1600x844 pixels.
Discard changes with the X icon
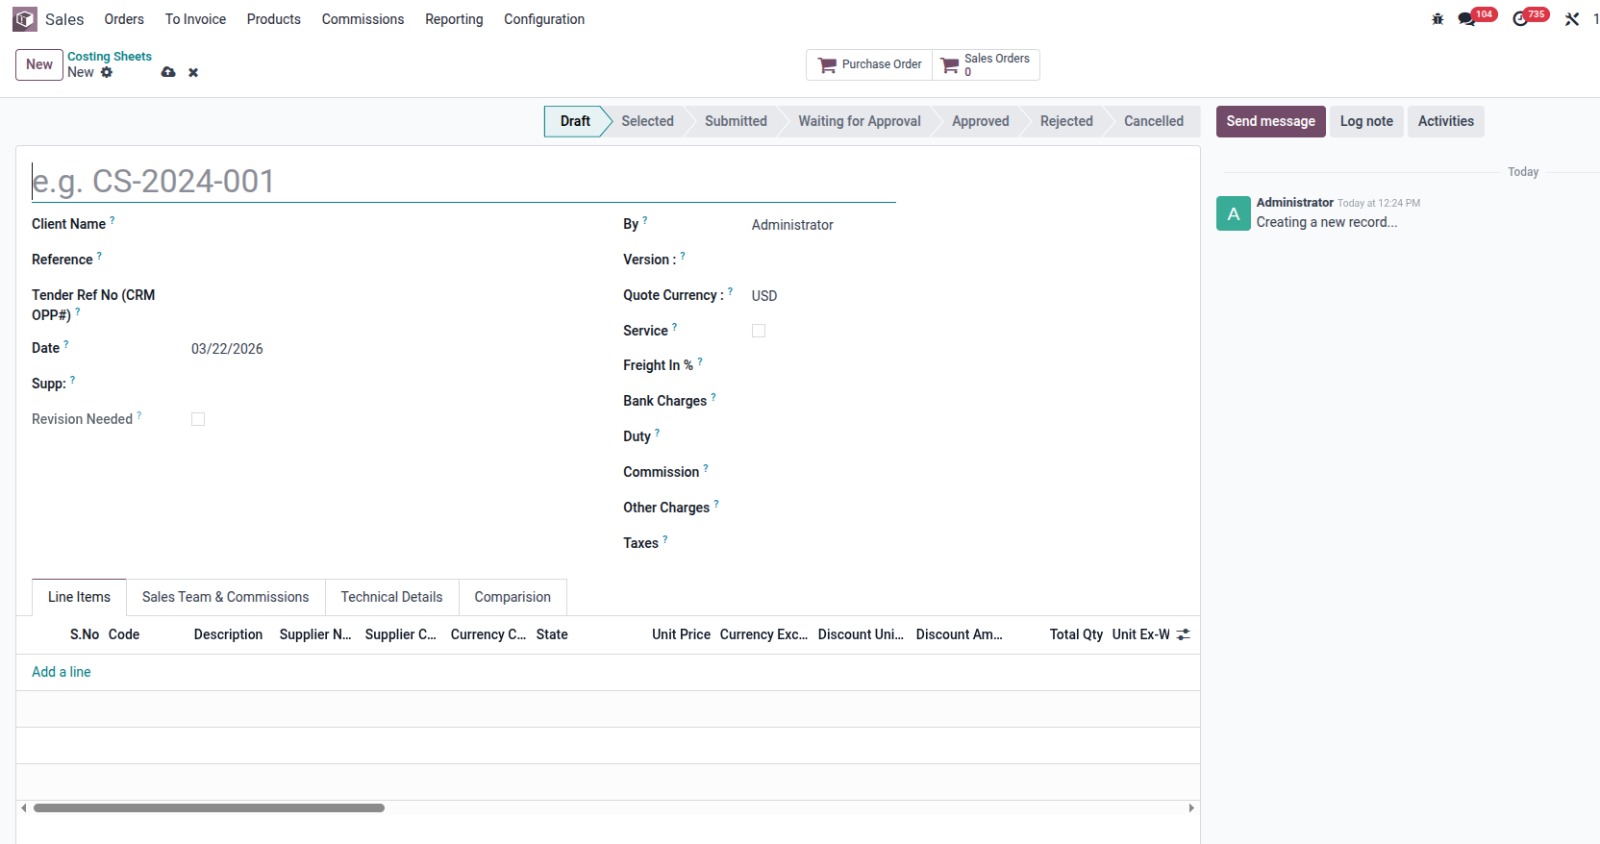pos(193,72)
